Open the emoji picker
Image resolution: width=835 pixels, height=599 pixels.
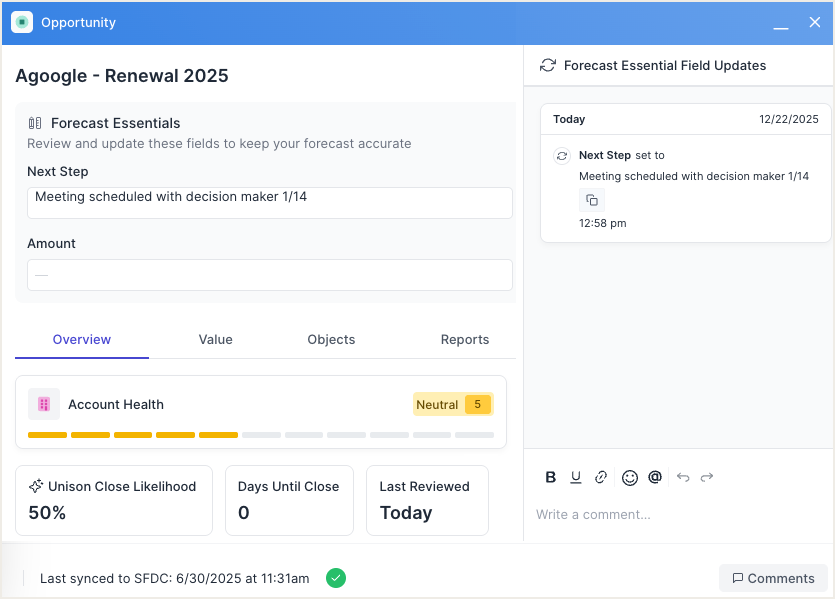629,478
